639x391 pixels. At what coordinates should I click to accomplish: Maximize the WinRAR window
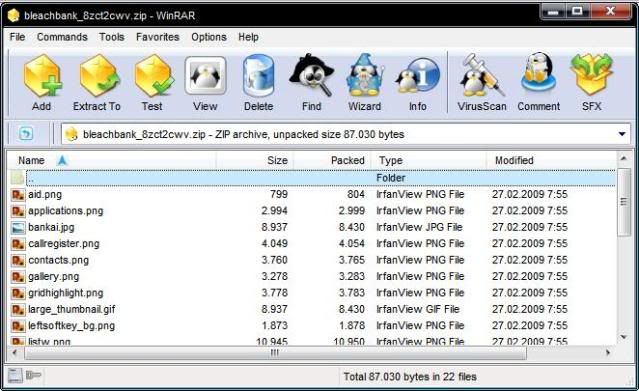click(577, 12)
